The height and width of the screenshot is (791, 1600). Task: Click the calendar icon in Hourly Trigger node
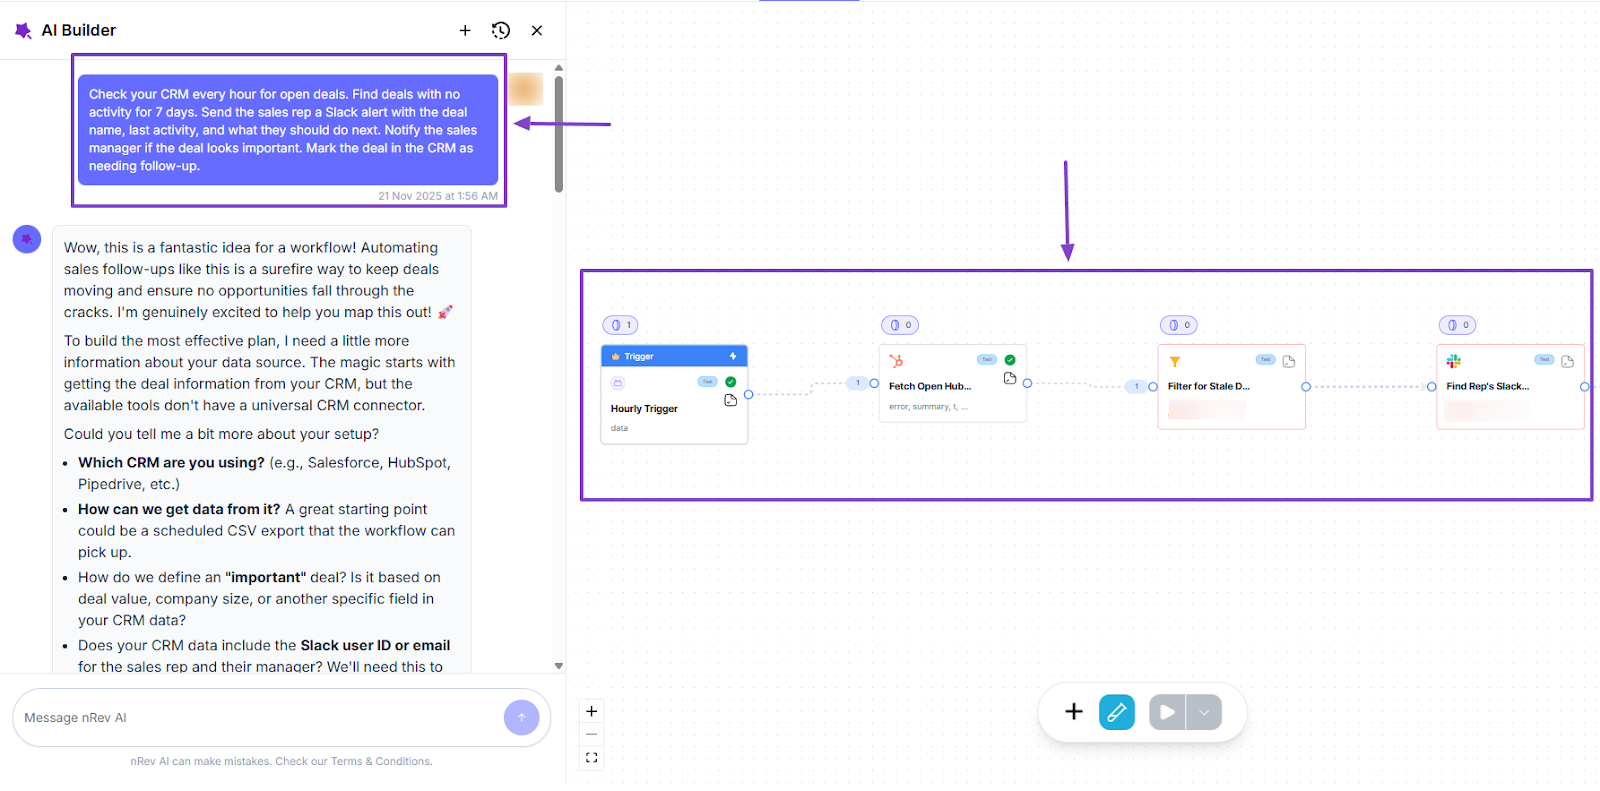618,383
